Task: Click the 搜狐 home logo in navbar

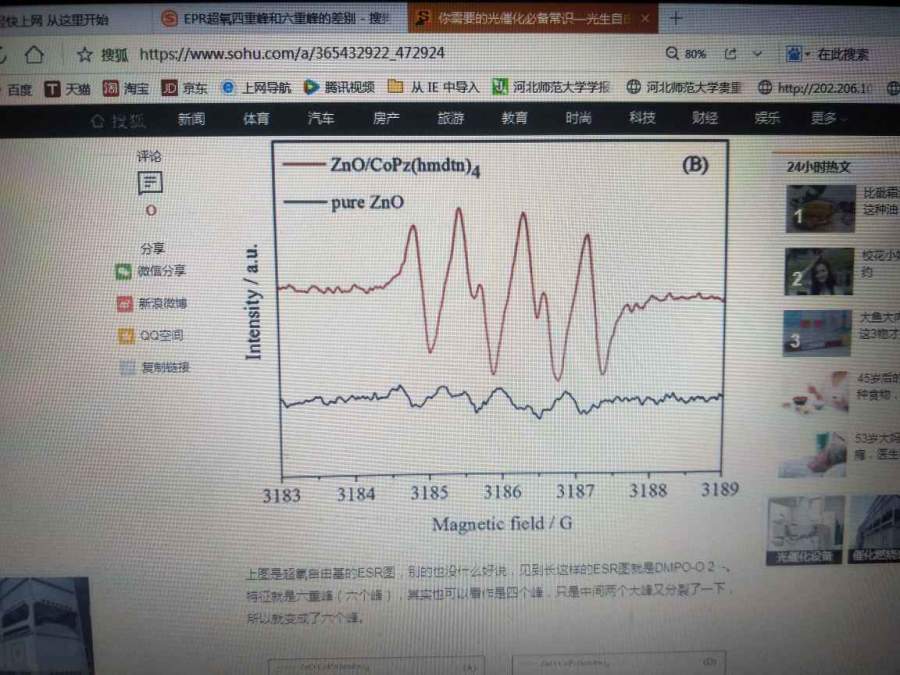Action: (x=118, y=121)
